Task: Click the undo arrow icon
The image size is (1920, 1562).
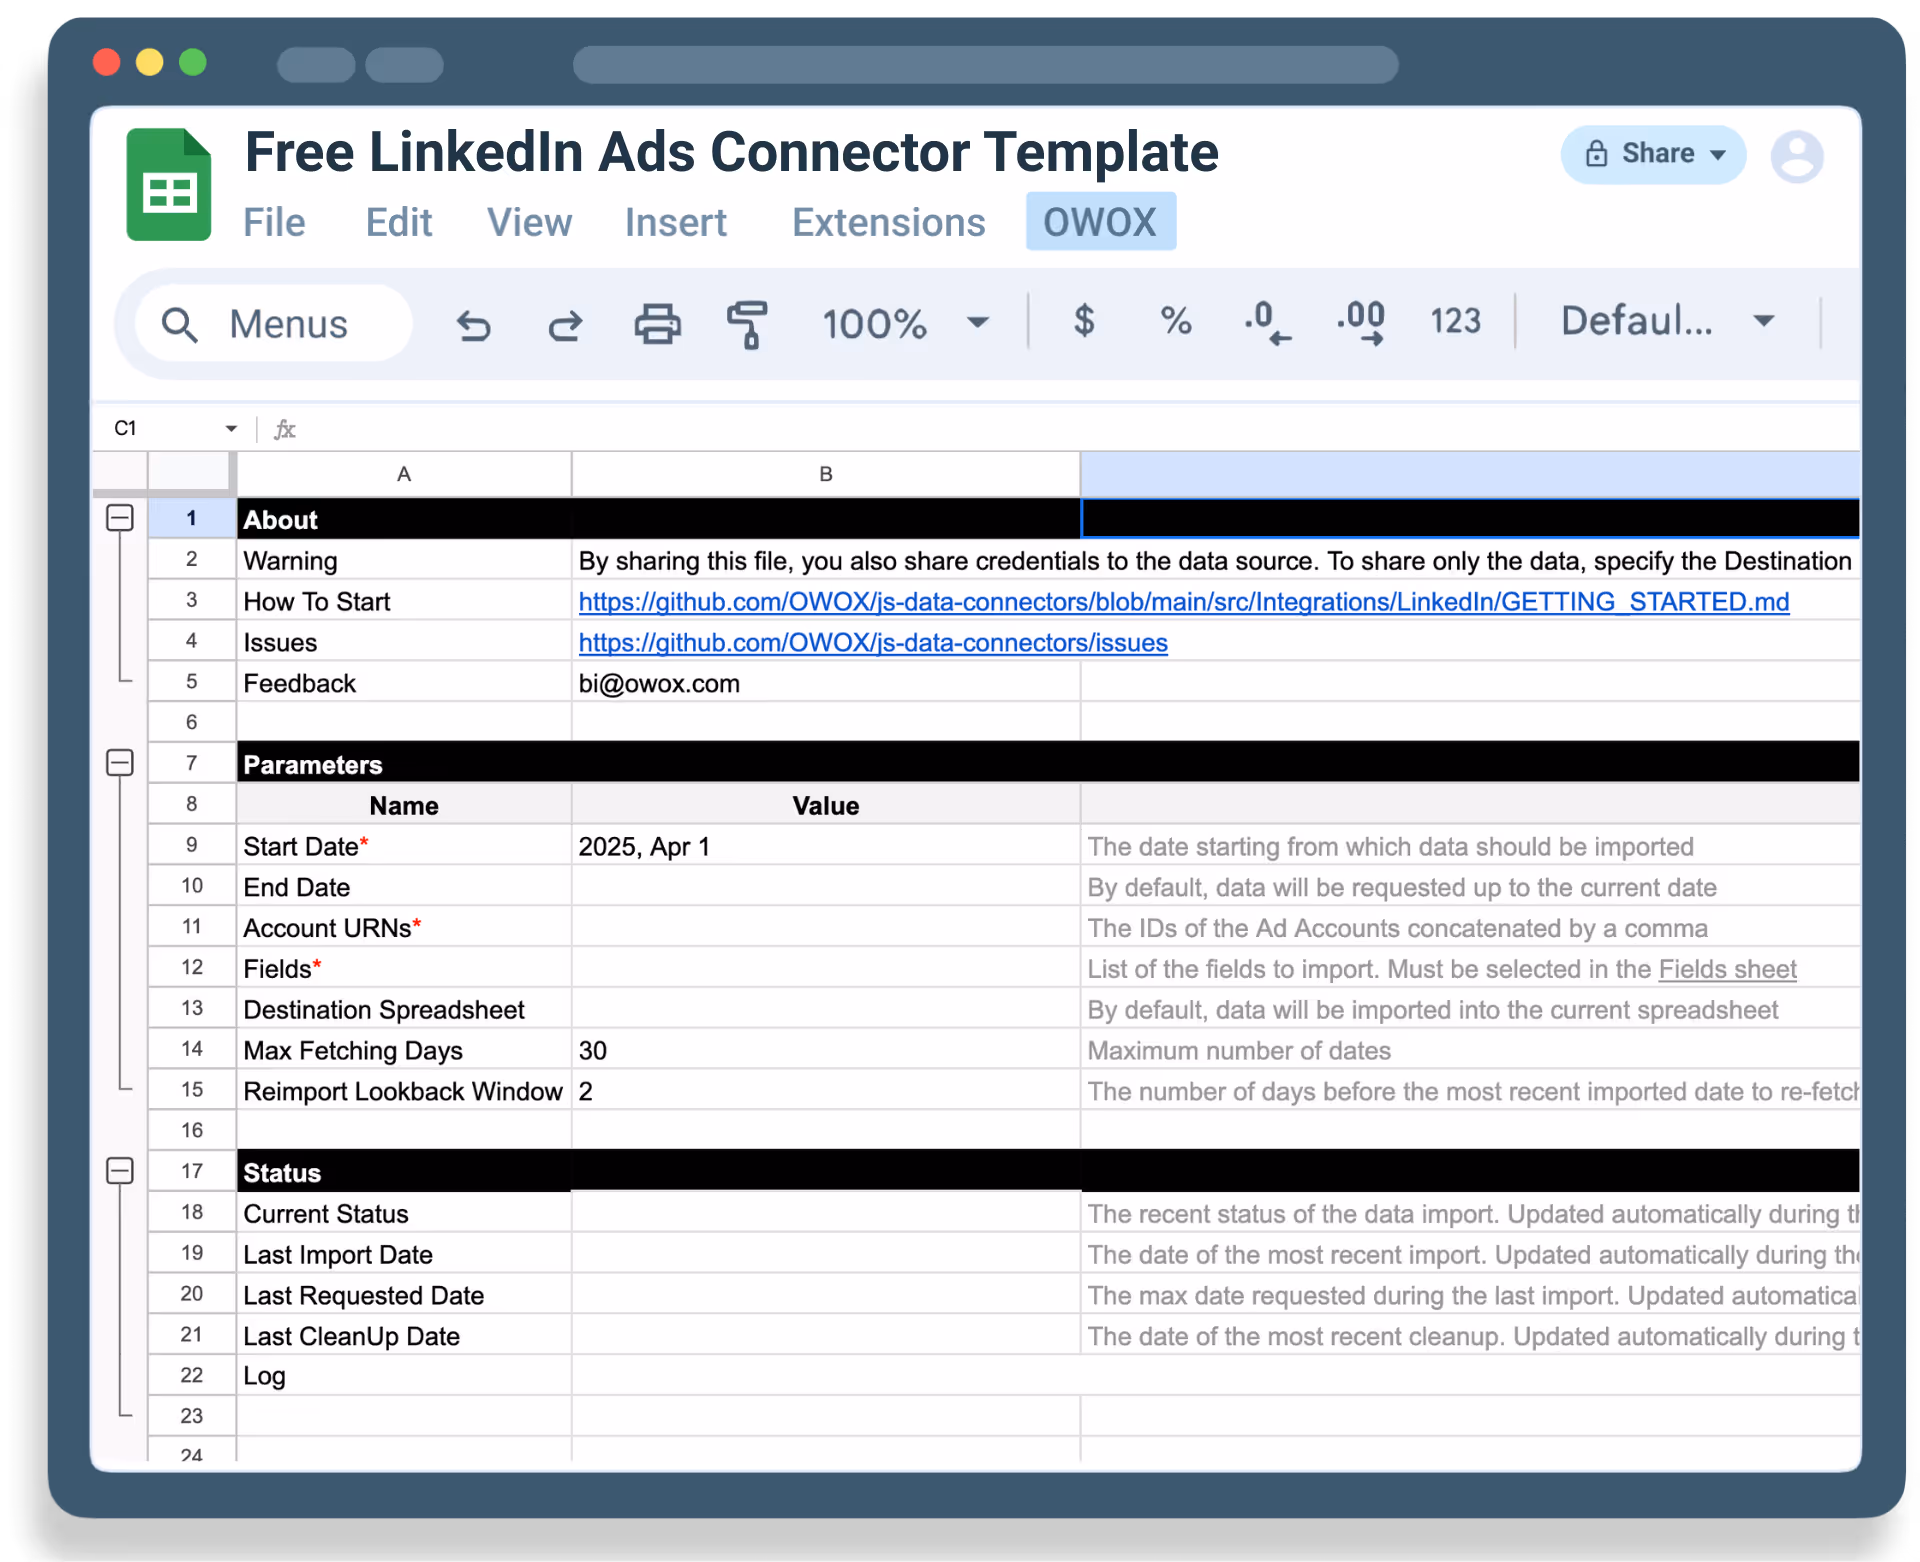Action: pos(474,325)
